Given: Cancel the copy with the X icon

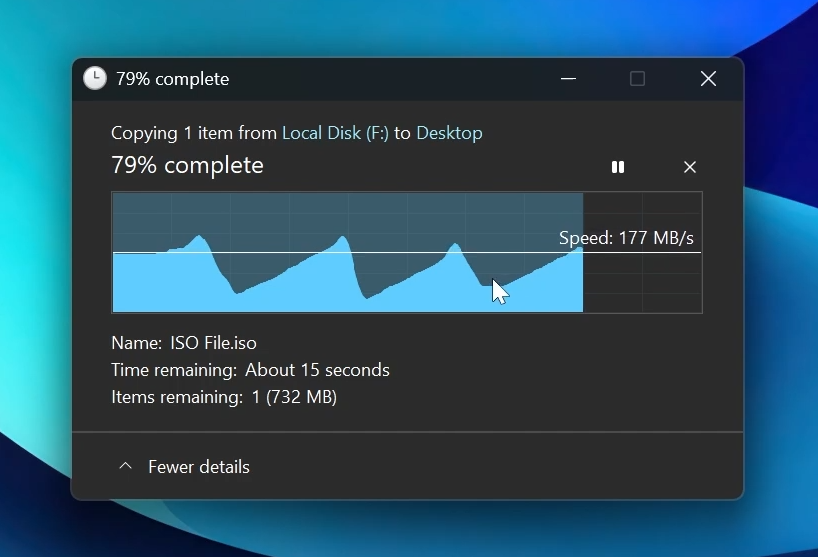Looking at the screenshot, I should point(689,167).
